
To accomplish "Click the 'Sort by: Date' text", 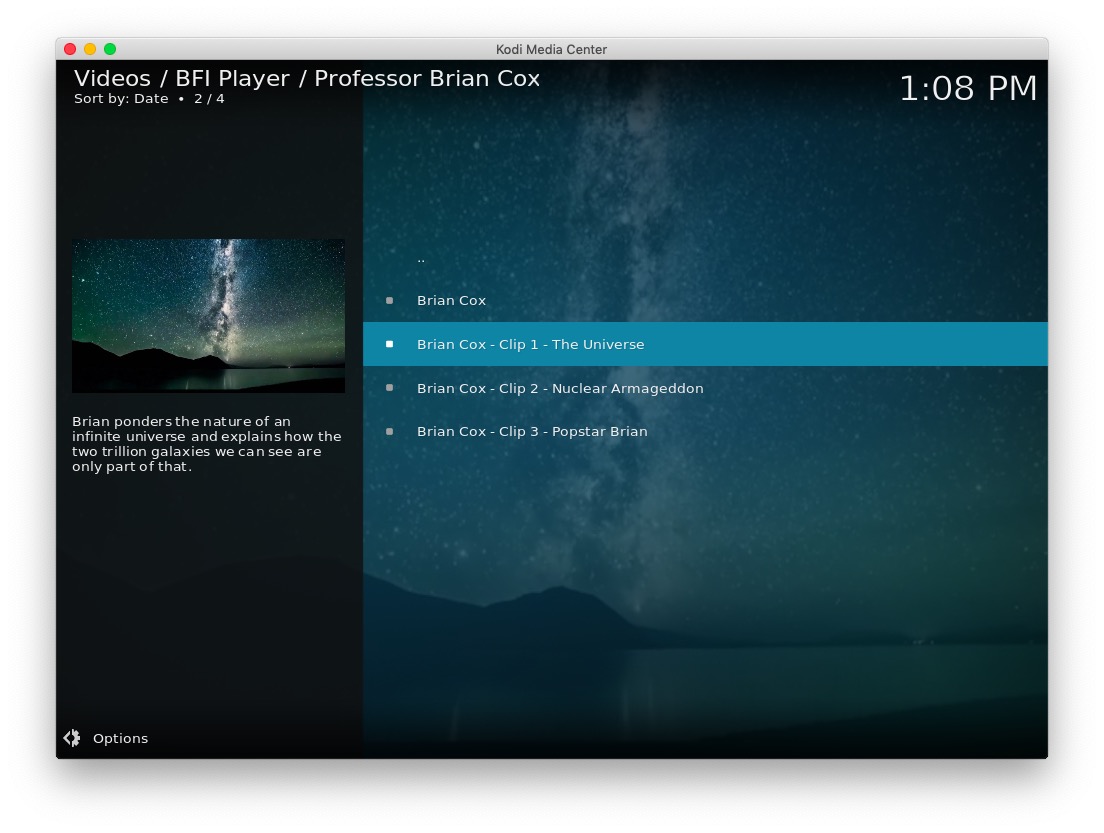I will coord(121,99).
